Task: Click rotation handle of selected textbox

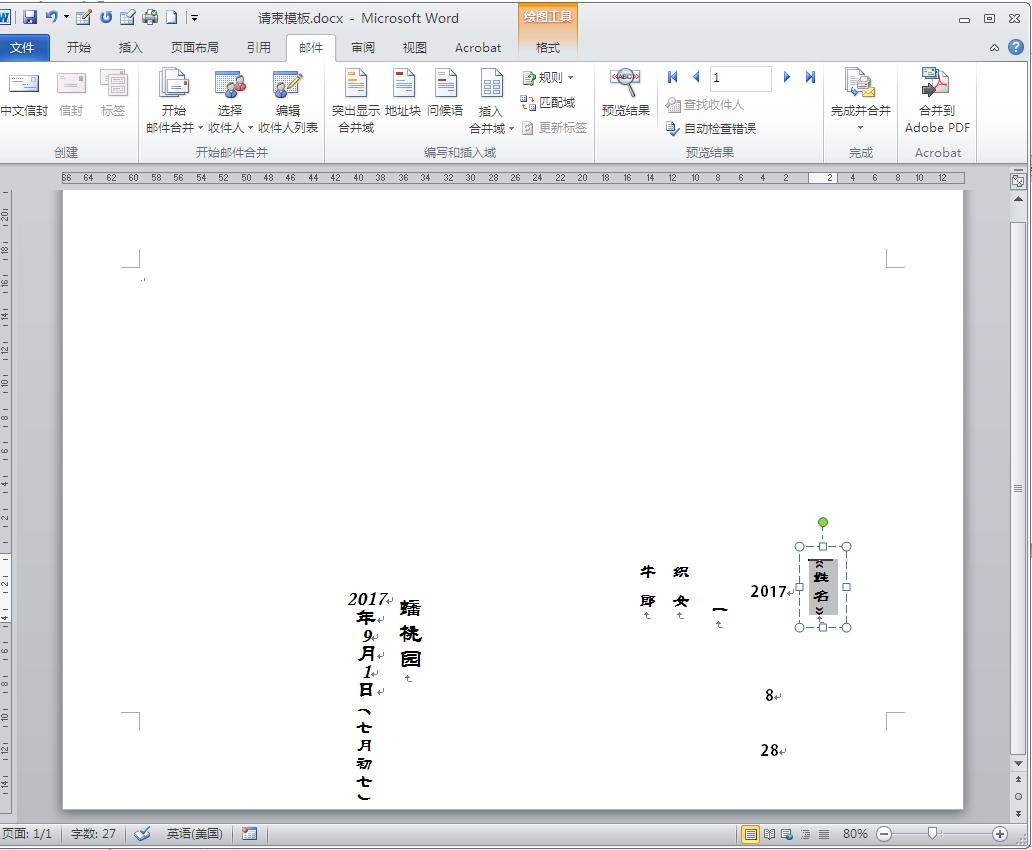Action: [823, 522]
